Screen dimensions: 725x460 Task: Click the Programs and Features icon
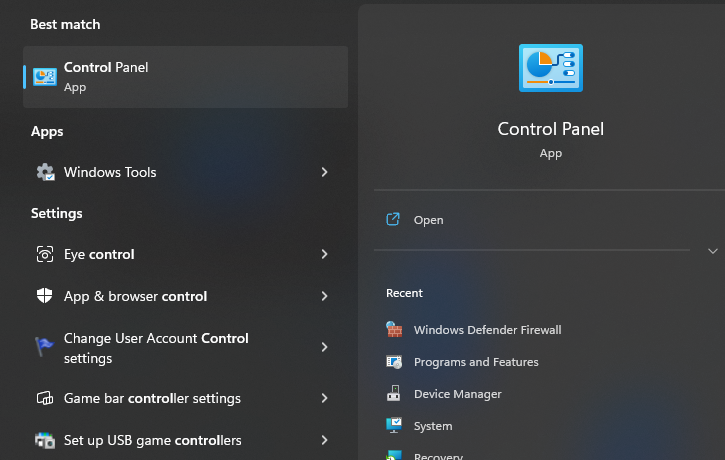tap(394, 362)
